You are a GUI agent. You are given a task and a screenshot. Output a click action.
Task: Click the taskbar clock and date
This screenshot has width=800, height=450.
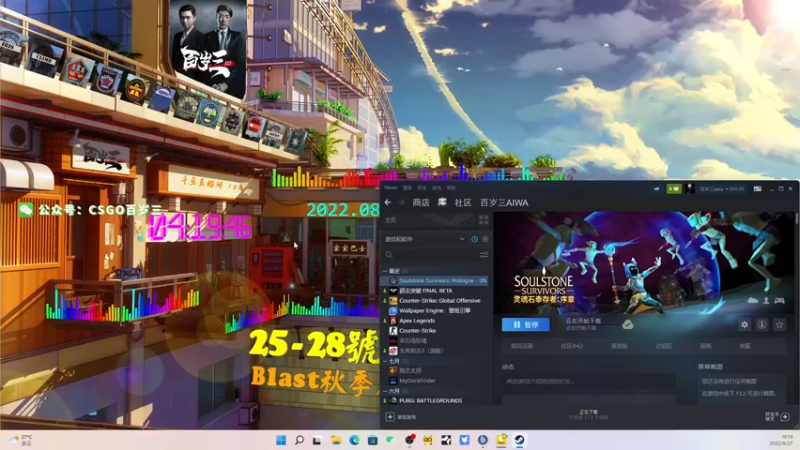(781, 440)
